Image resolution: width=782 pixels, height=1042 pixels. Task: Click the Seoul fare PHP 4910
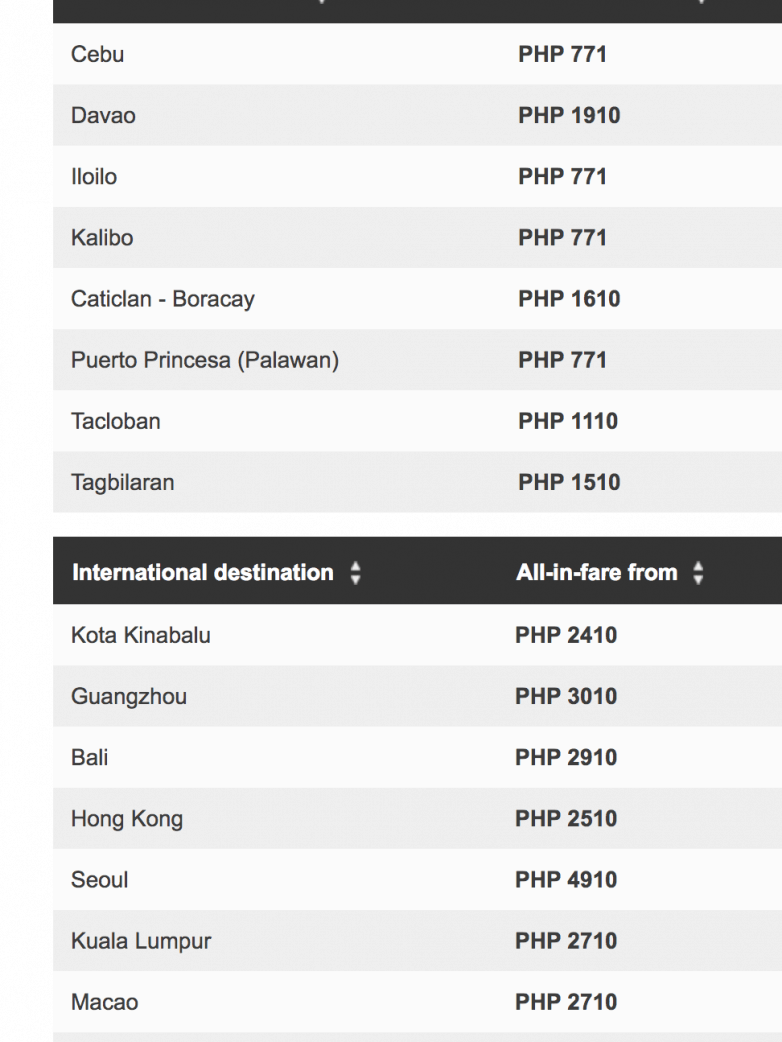pyautogui.click(x=566, y=880)
